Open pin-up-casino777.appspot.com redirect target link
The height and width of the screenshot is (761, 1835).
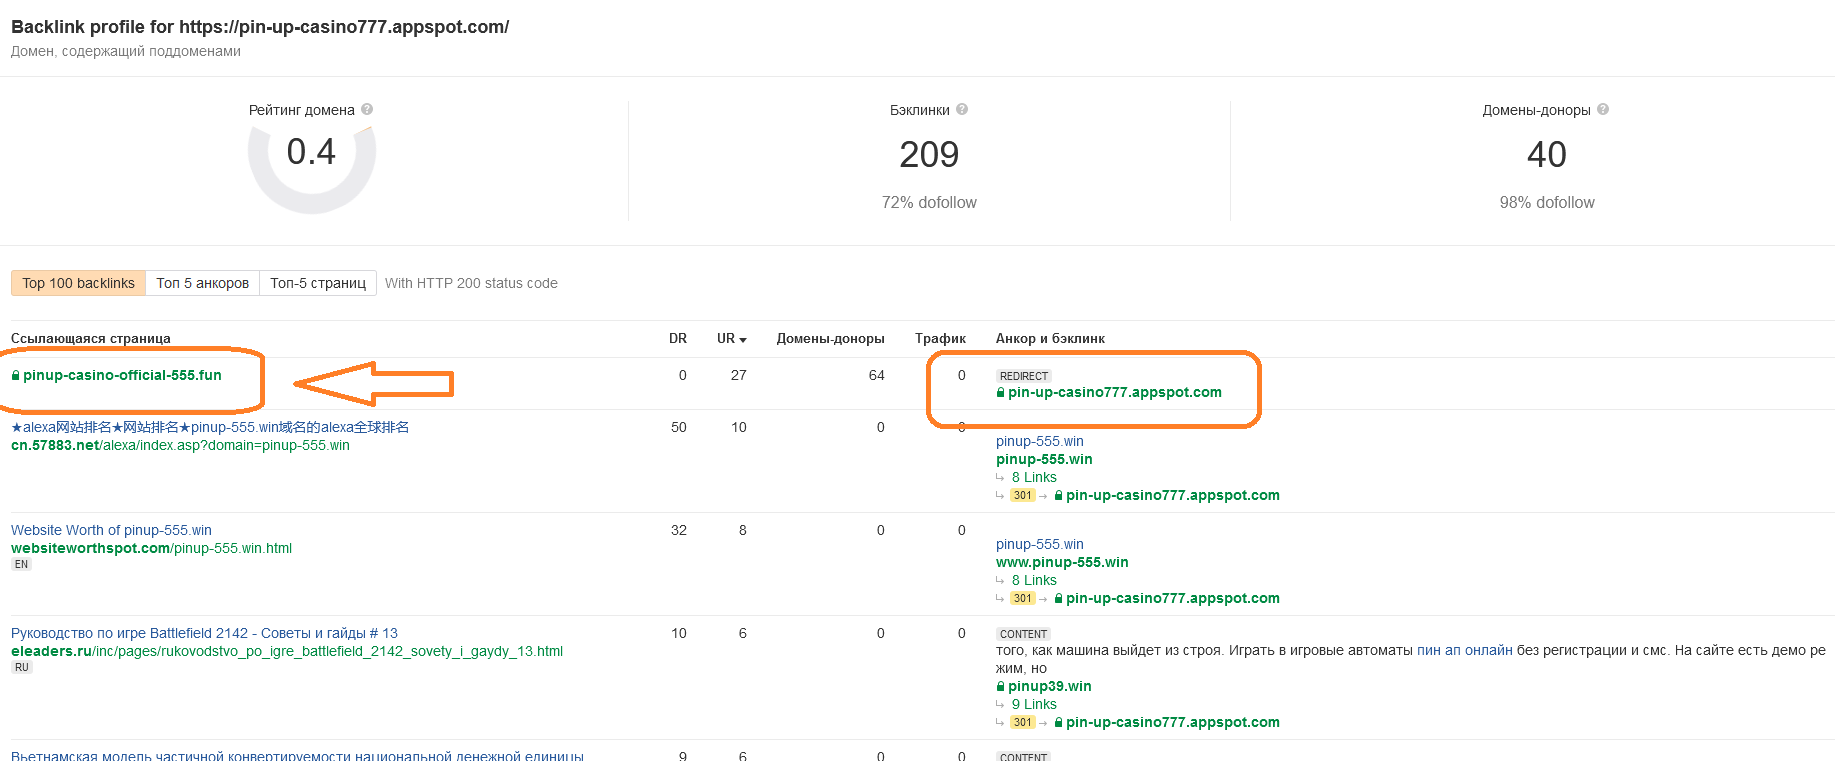pos(1115,392)
